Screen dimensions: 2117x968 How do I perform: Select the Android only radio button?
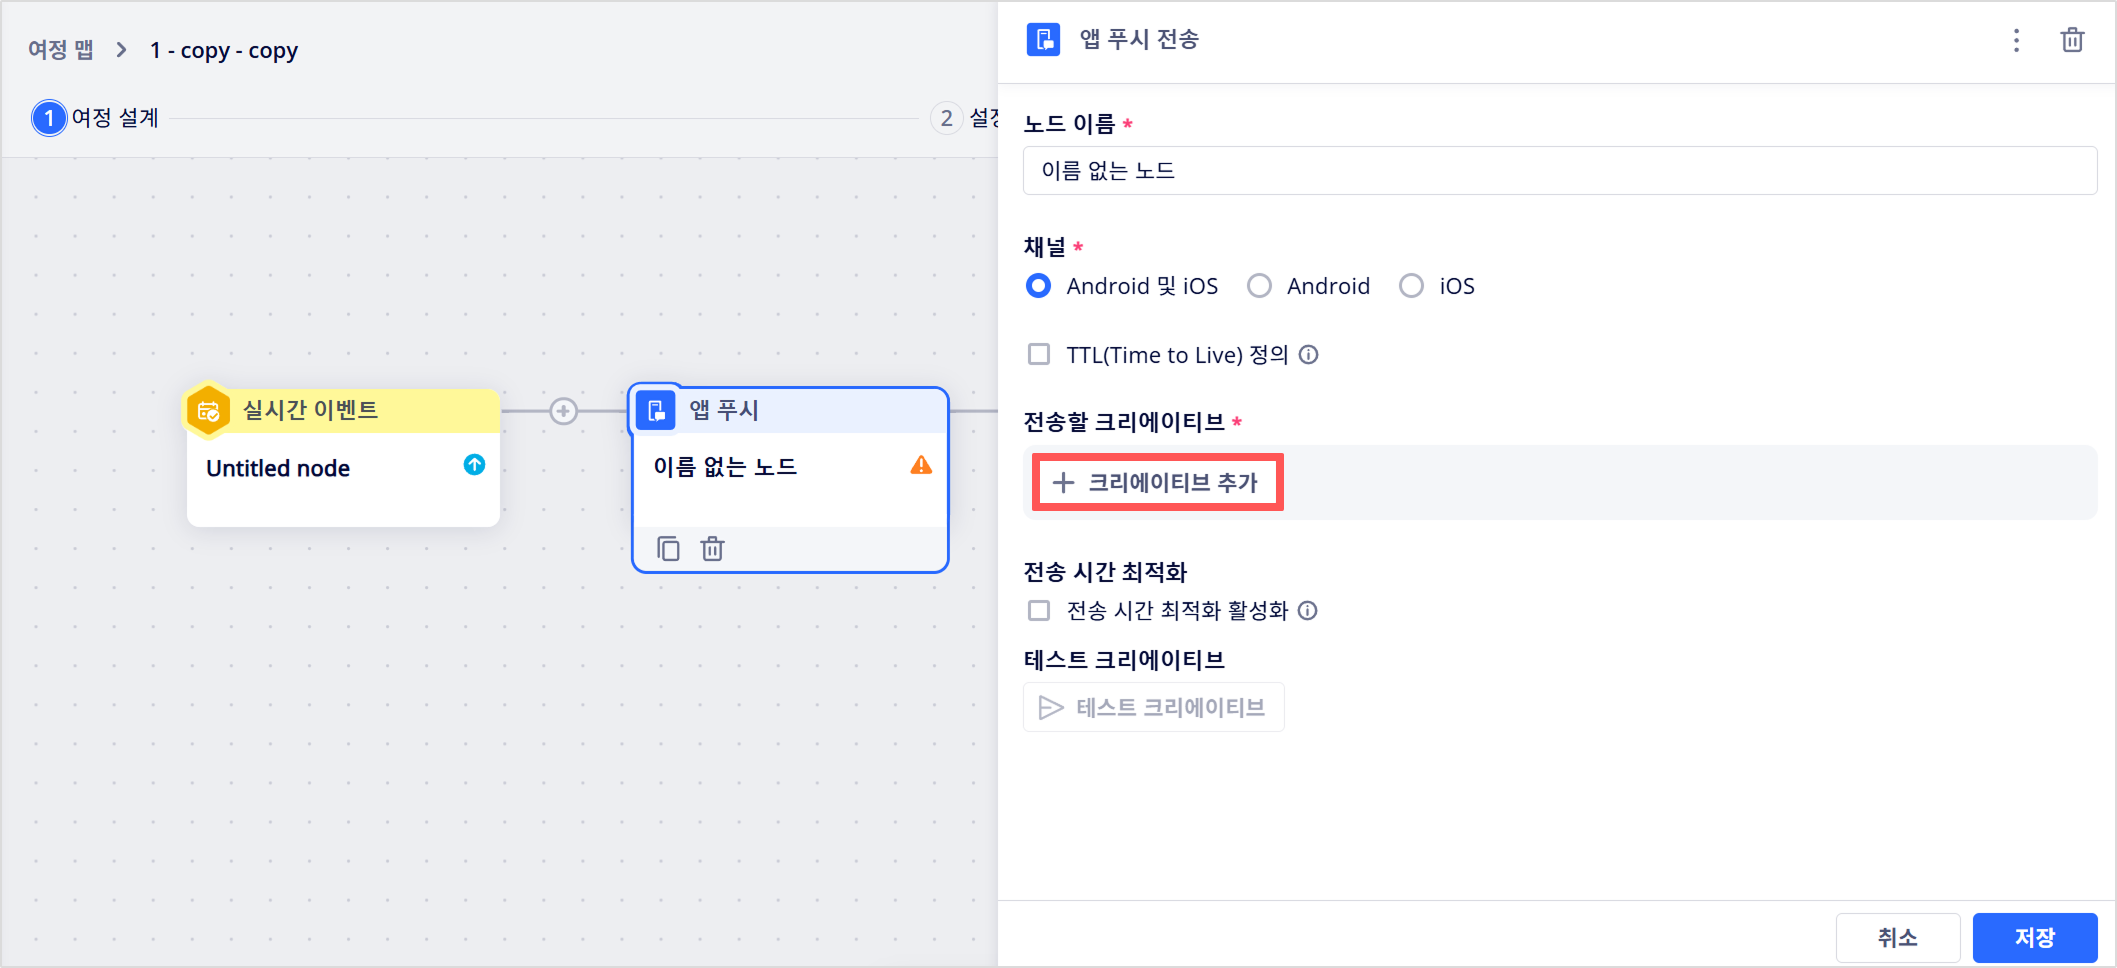click(x=1259, y=286)
